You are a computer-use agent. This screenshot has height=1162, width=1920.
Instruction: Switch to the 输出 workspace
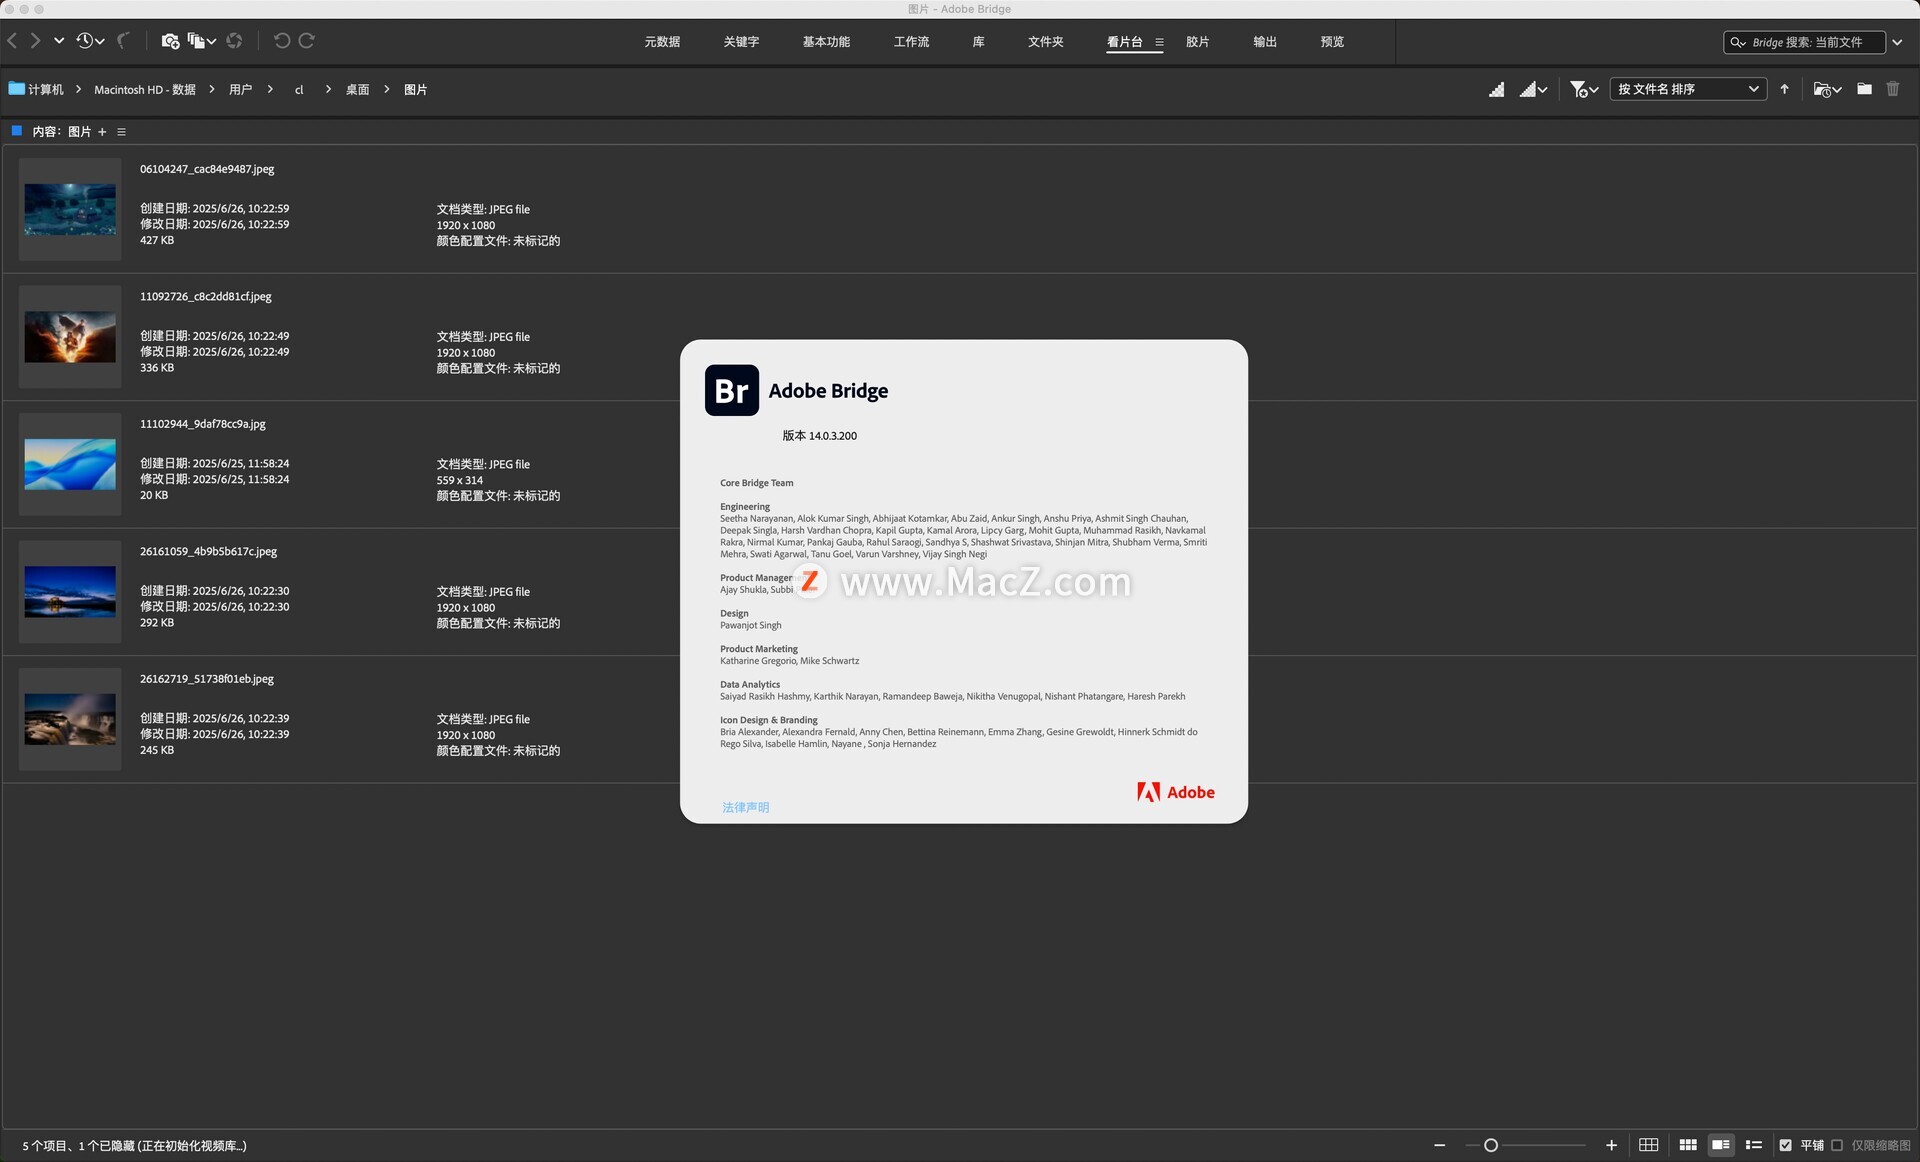click(x=1264, y=42)
